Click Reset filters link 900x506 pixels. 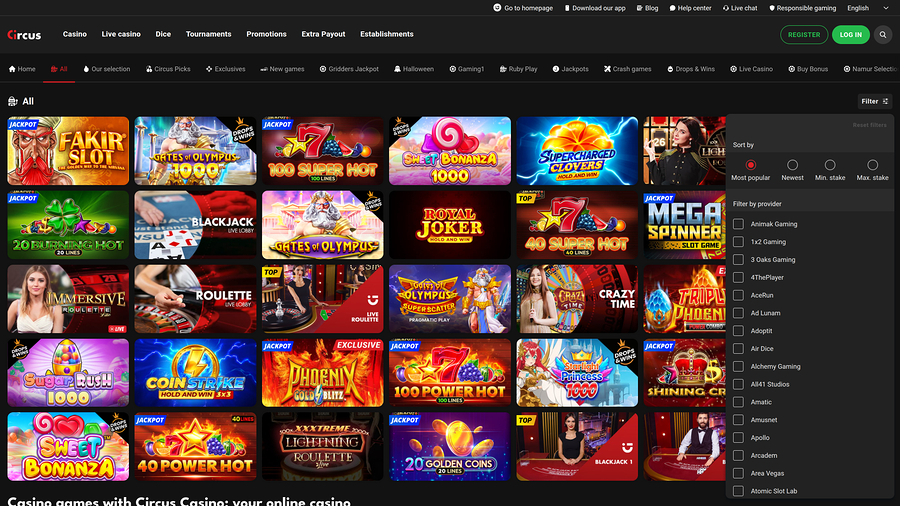click(x=870, y=125)
